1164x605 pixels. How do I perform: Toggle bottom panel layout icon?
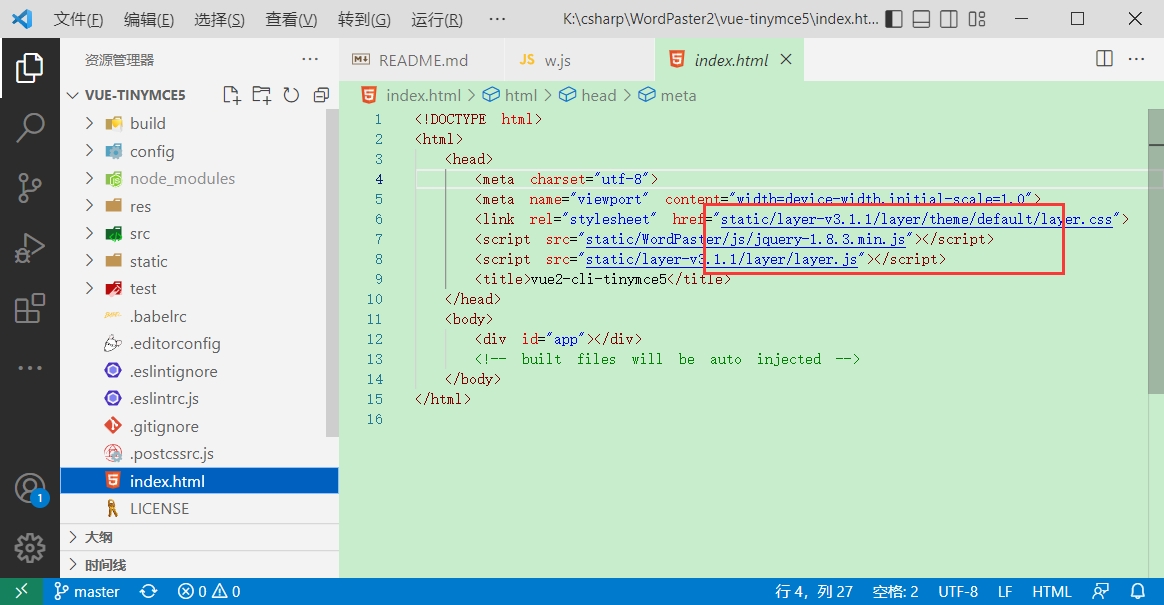pyautogui.click(x=921, y=19)
